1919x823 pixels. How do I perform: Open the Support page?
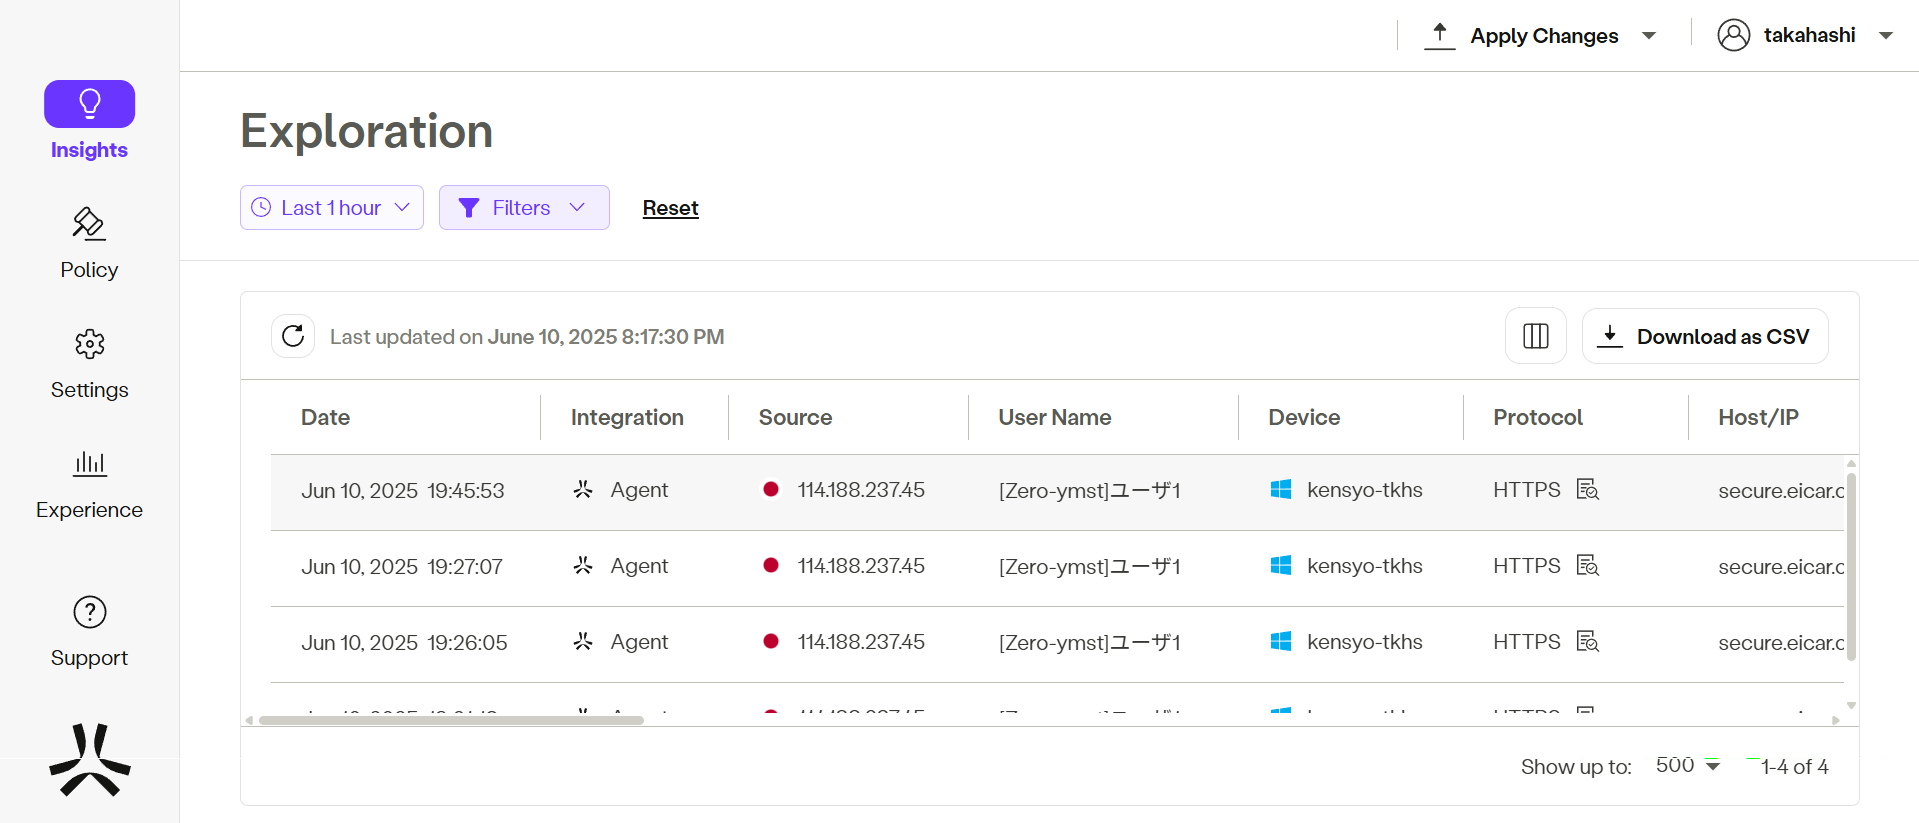click(x=89, y=631)
